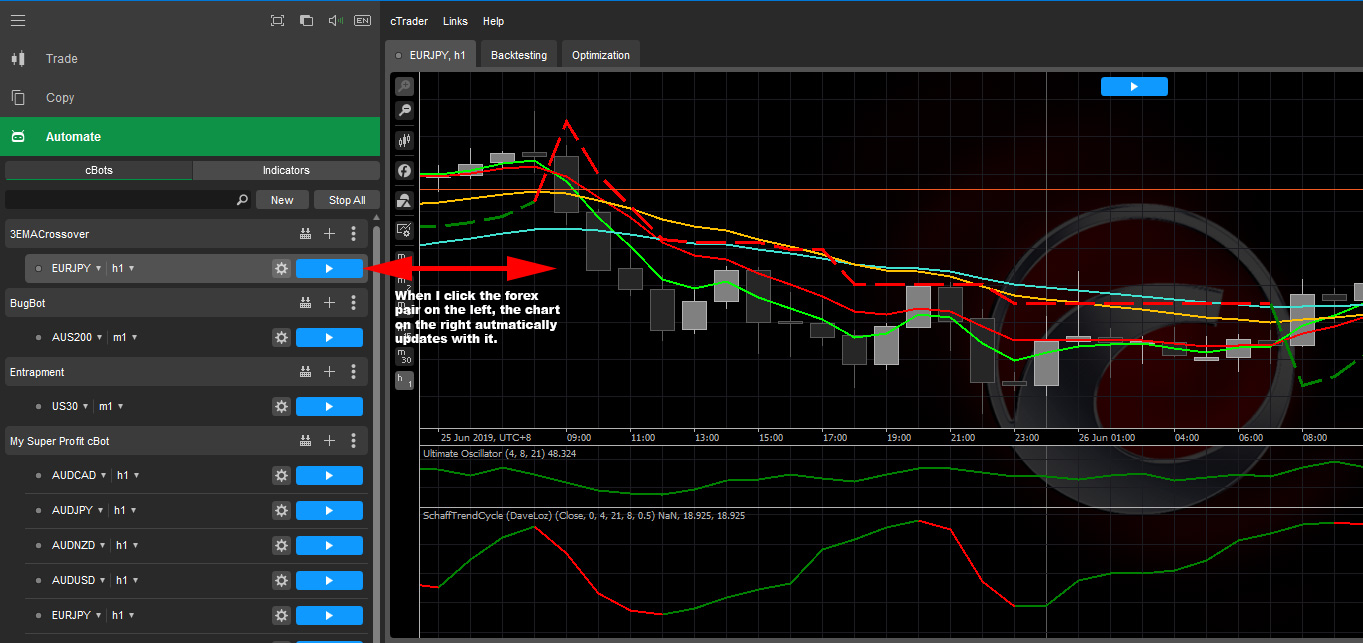Viewport: 1363px width, 643px height.
Task: Open the Links menu
Action: [455, 21]
